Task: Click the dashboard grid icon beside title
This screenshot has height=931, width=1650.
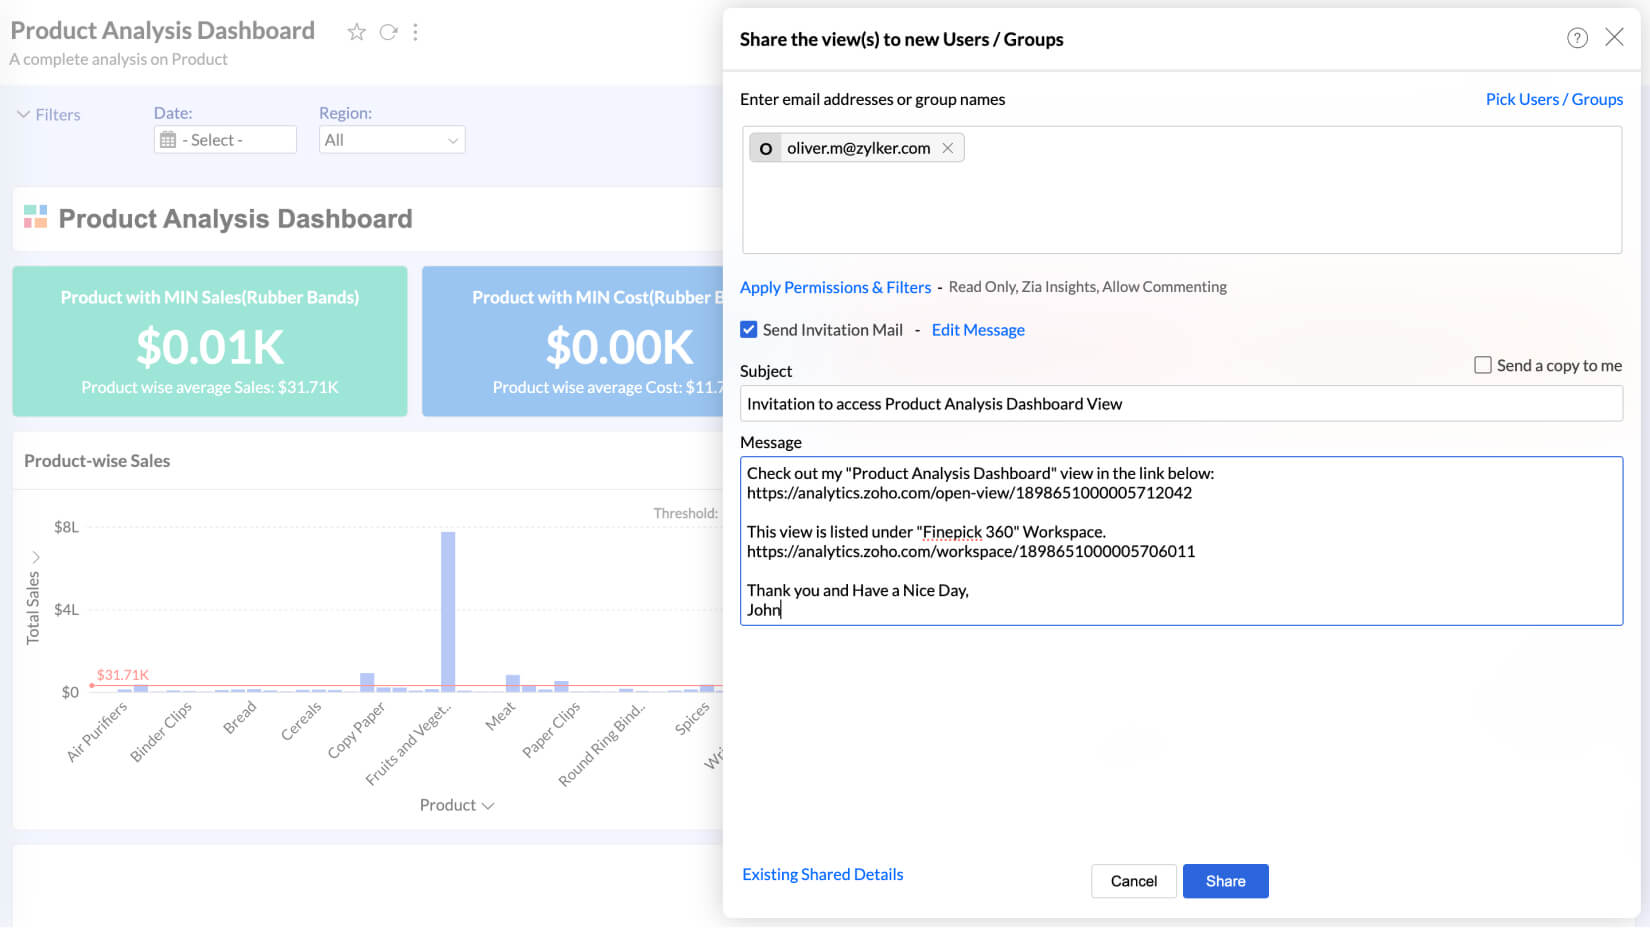Action: pyautogui.click(x=35, y=217)
